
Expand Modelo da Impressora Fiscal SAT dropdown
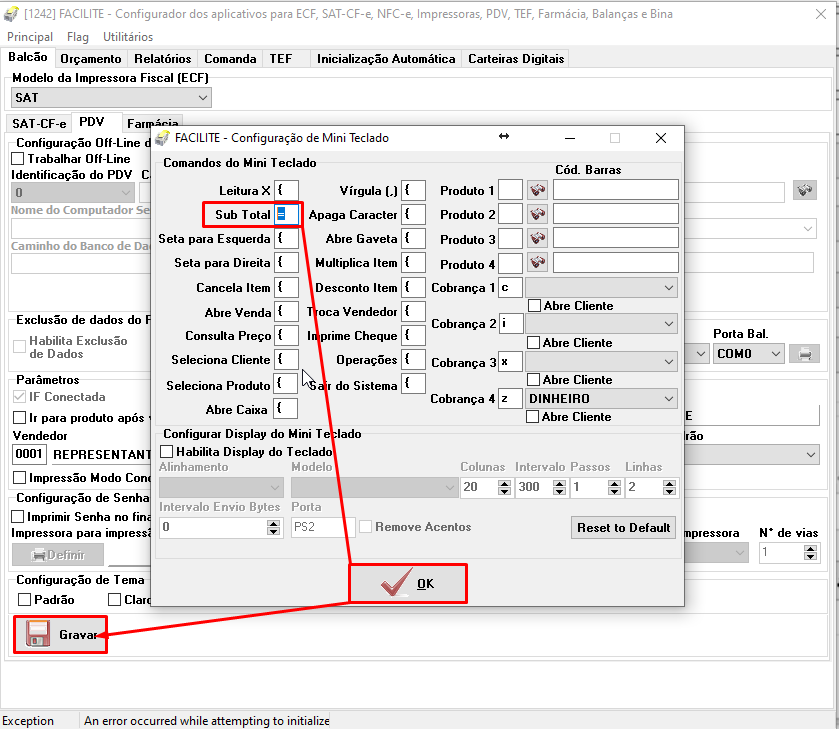coord(111,97)
